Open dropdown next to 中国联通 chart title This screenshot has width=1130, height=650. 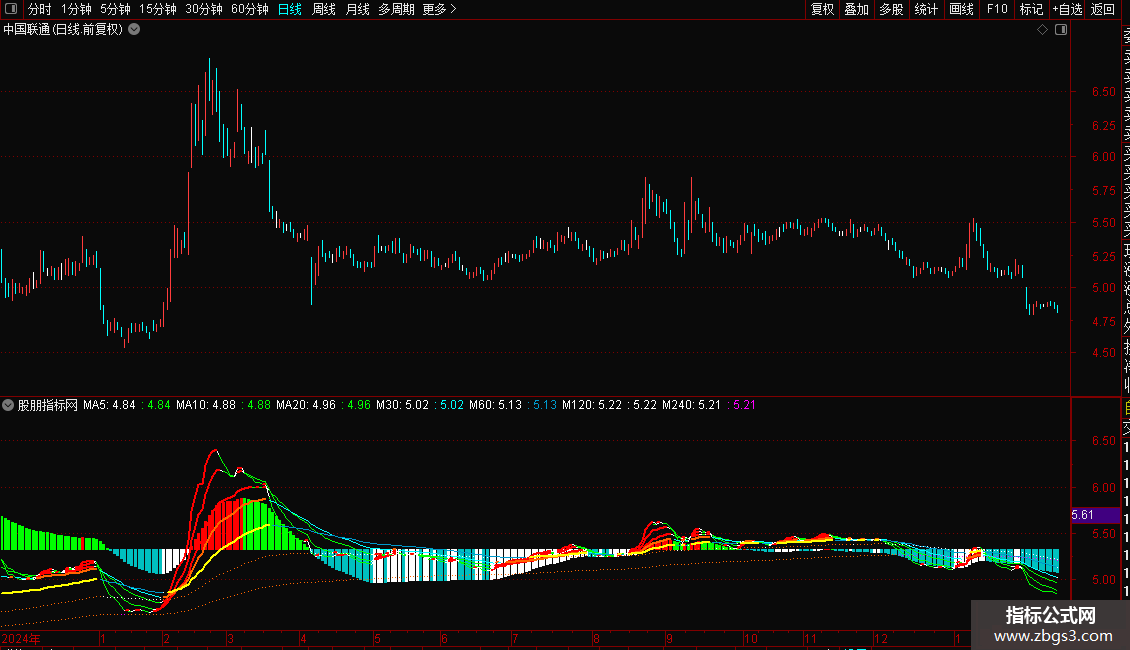(x=134, y=30)
